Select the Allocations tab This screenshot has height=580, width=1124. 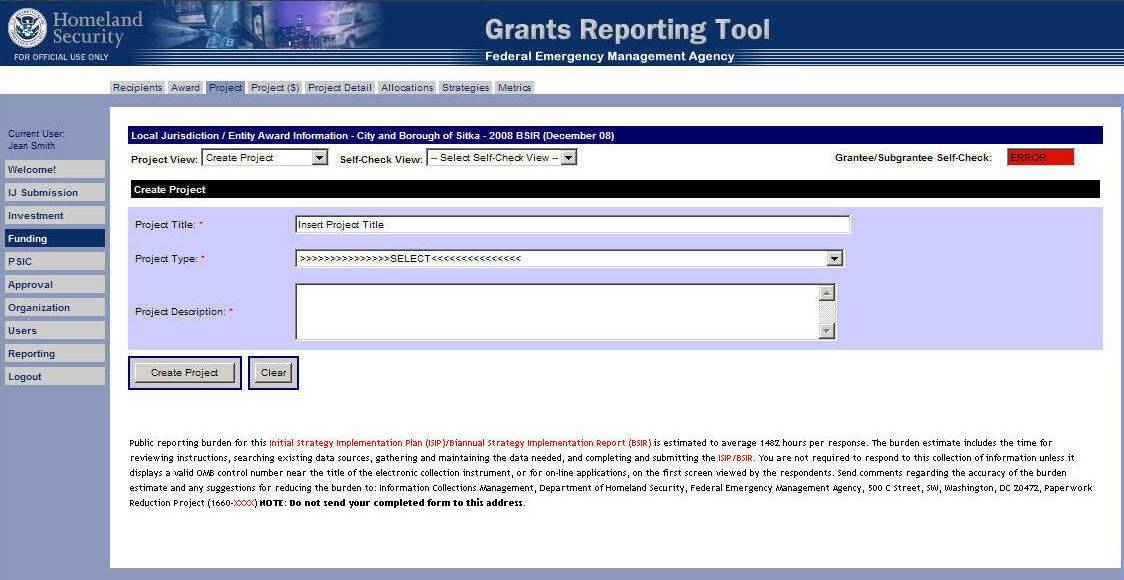click(407, 88)
